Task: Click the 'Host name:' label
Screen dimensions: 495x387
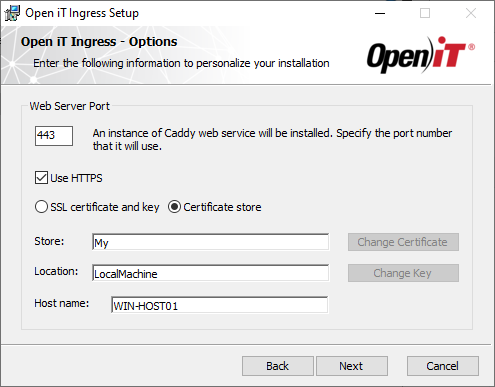Action: (x=62, y=303)
